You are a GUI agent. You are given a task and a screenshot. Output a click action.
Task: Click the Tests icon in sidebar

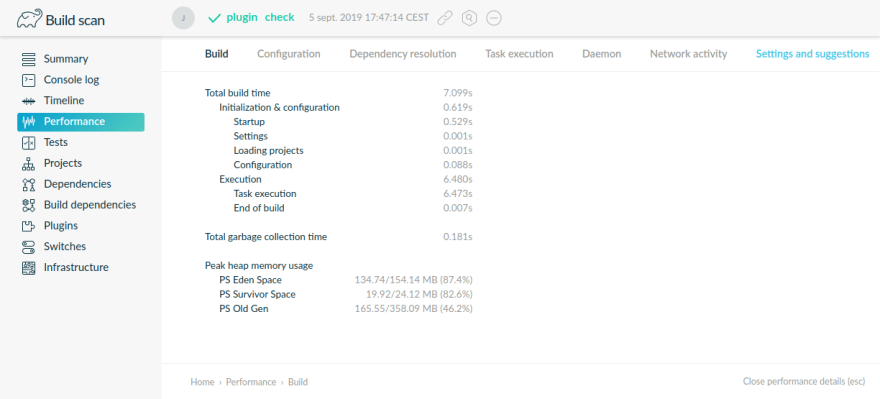point(28,143)
